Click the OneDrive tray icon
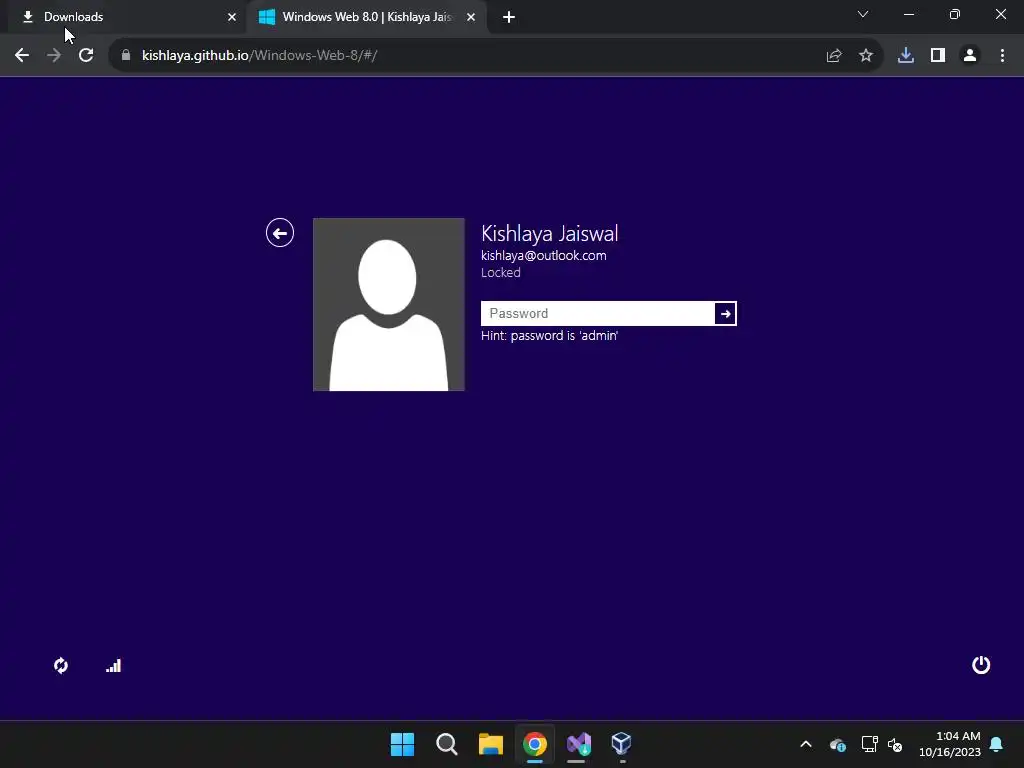 coord(838,744)
